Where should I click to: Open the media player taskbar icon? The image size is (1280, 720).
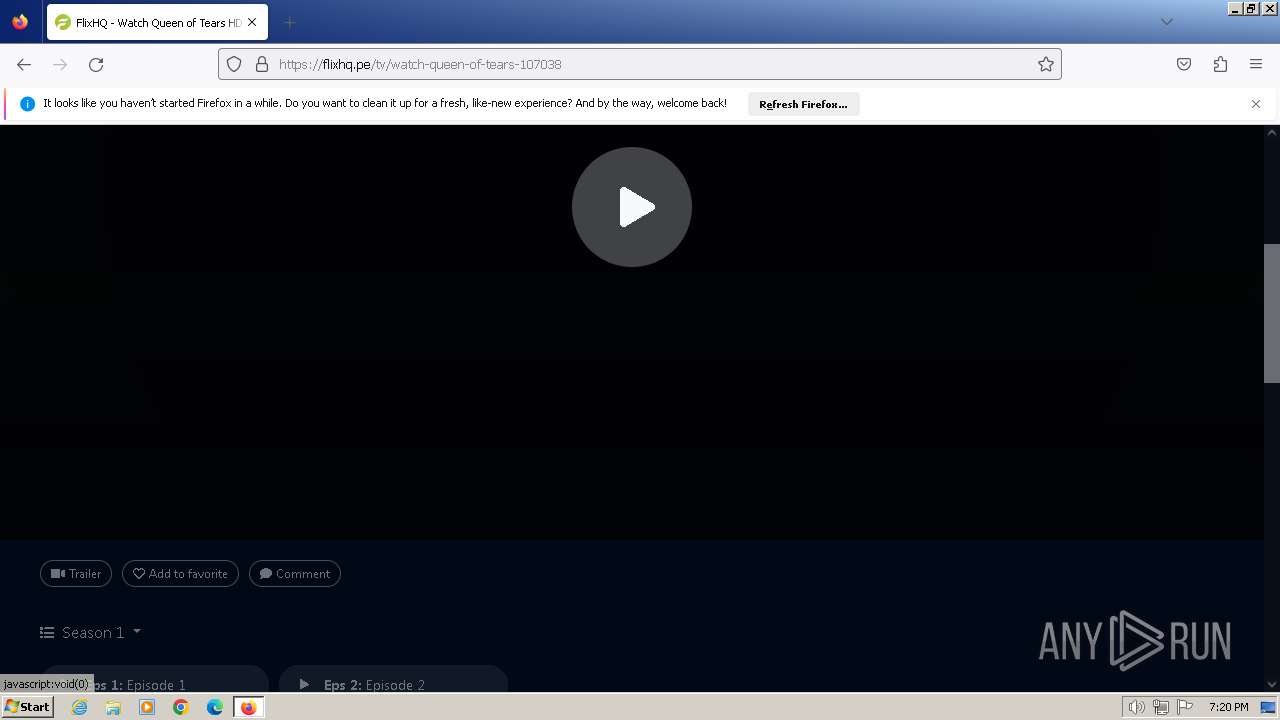[x=147, y=707]
